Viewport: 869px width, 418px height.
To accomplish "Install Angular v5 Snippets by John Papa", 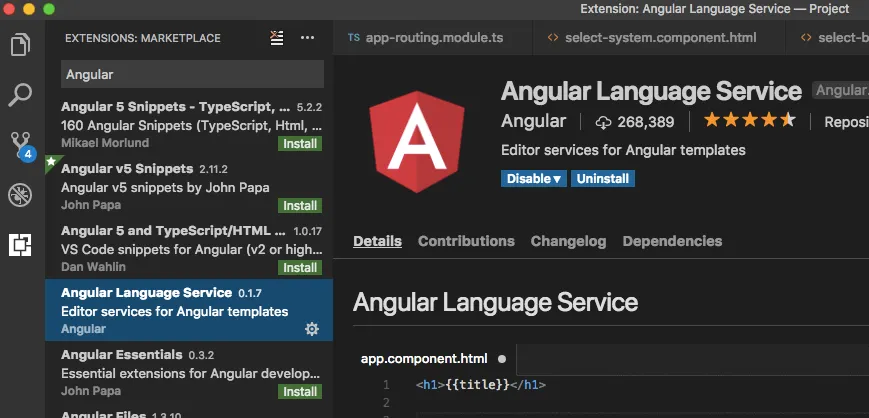I will click(x=300, y=206).
